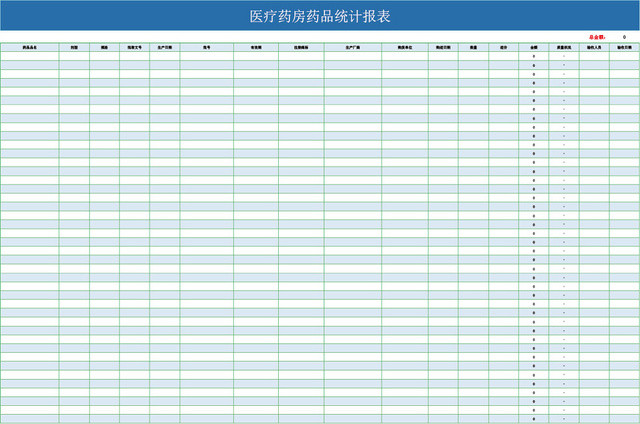Select the 进价 column header

coord(504,47)
